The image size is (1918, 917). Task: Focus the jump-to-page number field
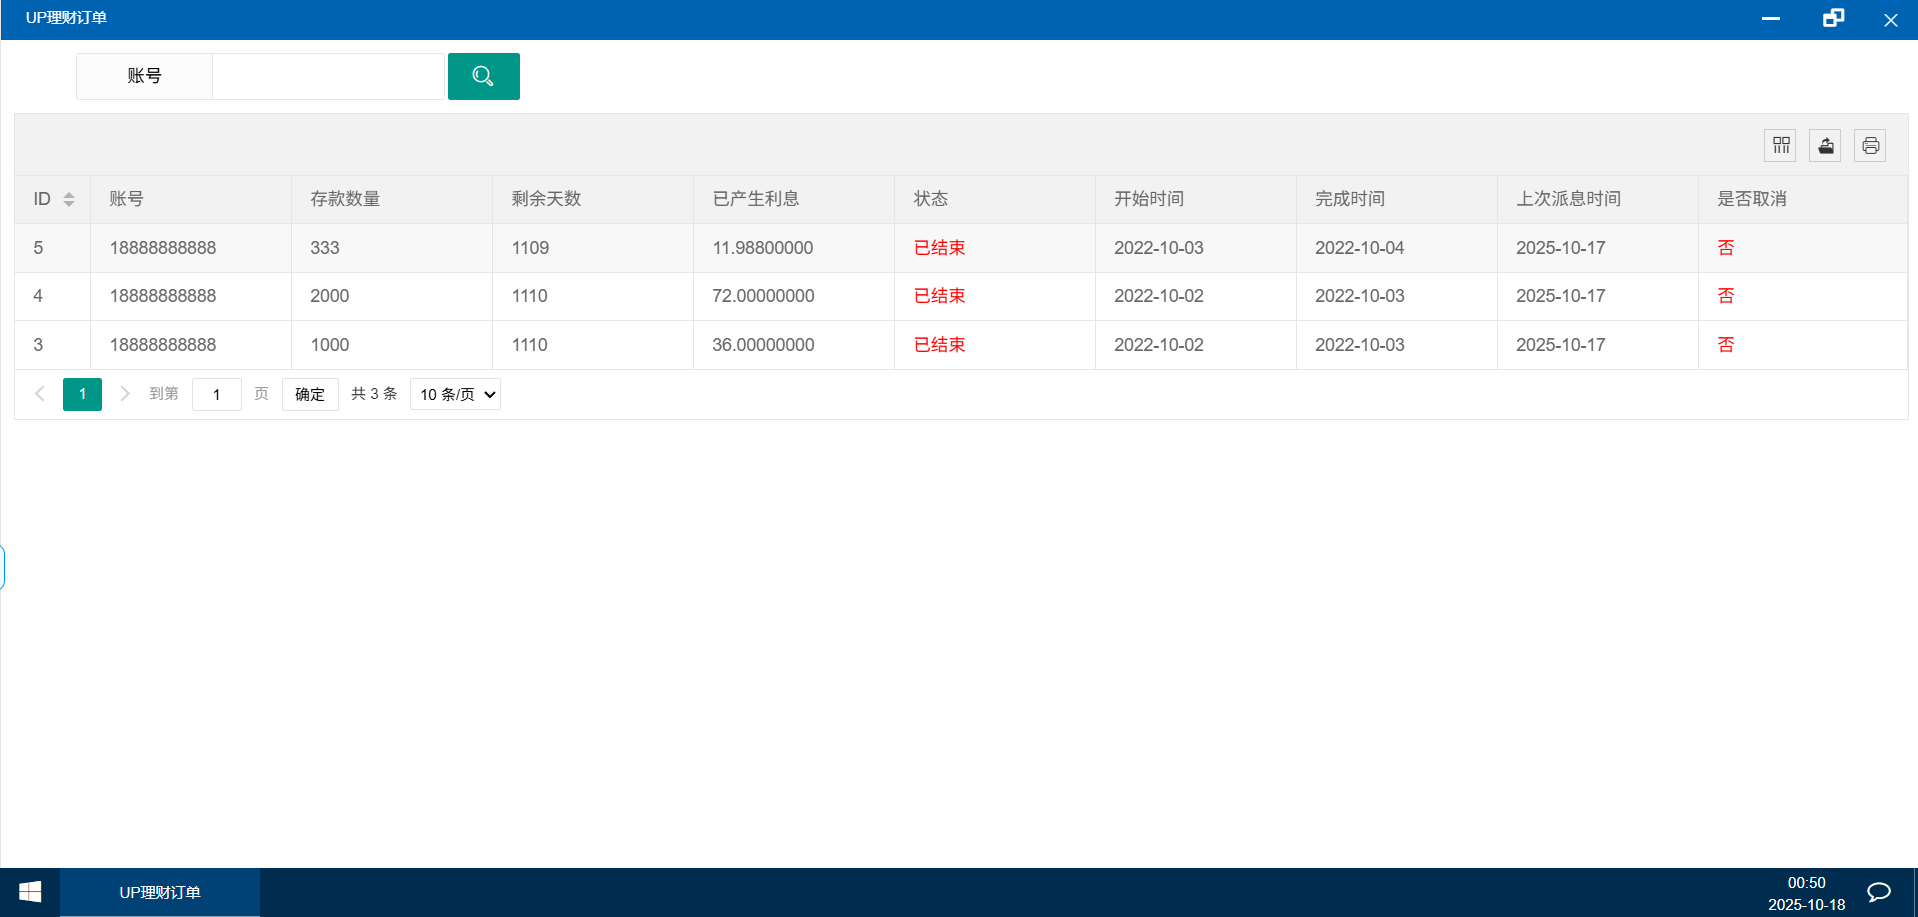click(x=216, y=394)
